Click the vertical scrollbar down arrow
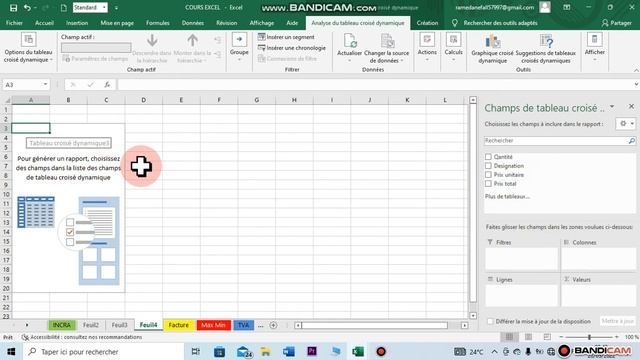This screenshot has width=640, height=360. (473, 316)
